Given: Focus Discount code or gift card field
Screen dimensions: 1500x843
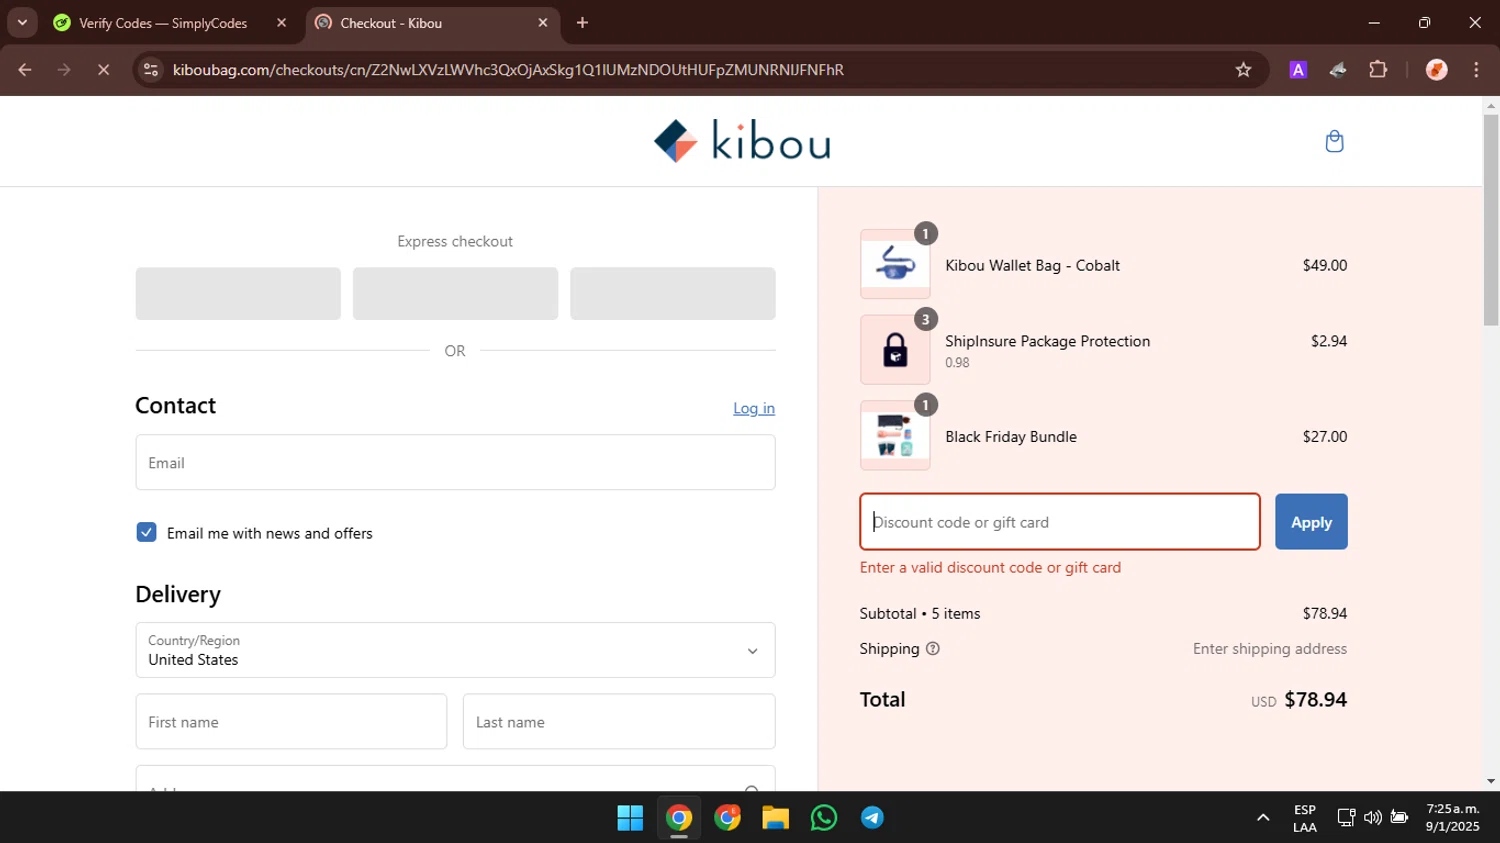Looking at the screenshot, I should pyautogui.click(x=1060, y=522).
